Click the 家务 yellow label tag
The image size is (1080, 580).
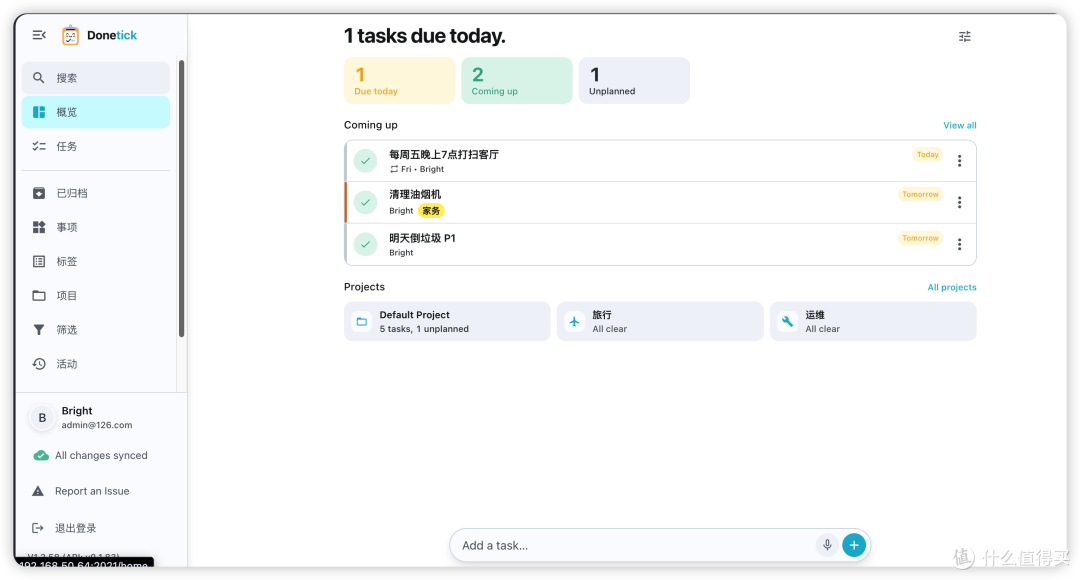pos(431,211)
